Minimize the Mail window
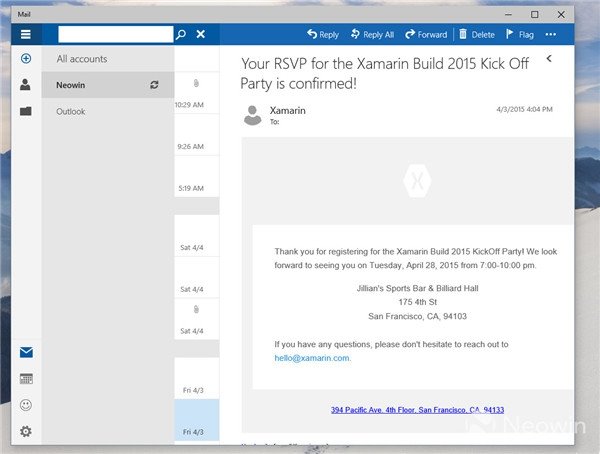The height and width of the screenshot is (454, 600). [x=508, y=15]
